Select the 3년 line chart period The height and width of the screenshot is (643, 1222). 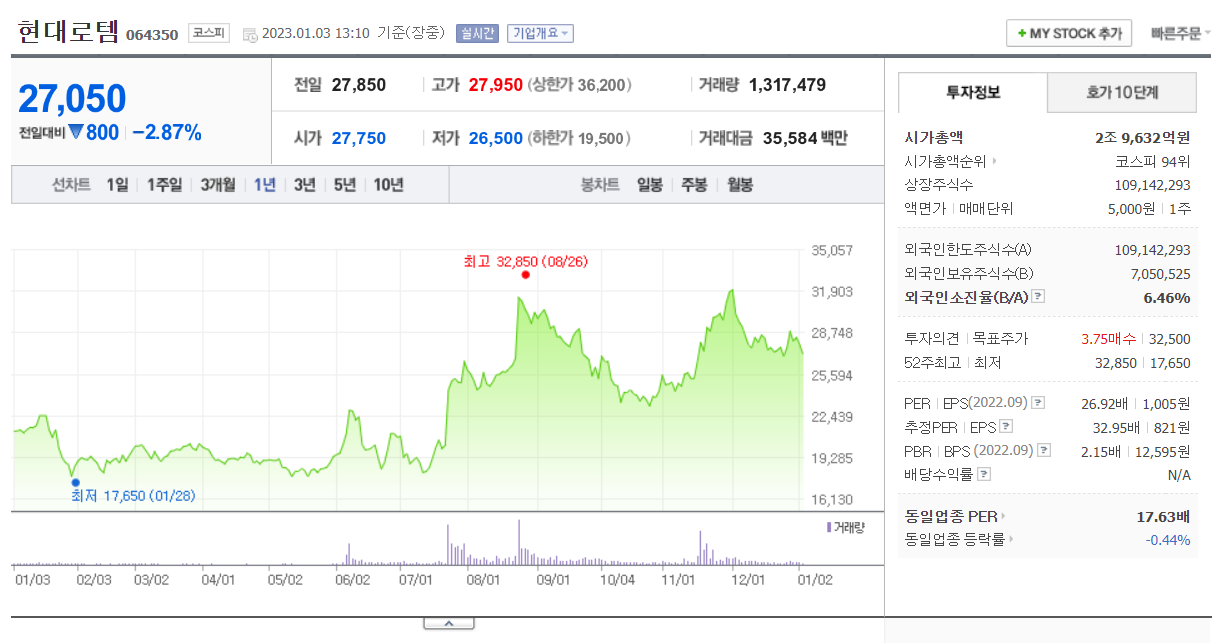(x=305, y=185)
